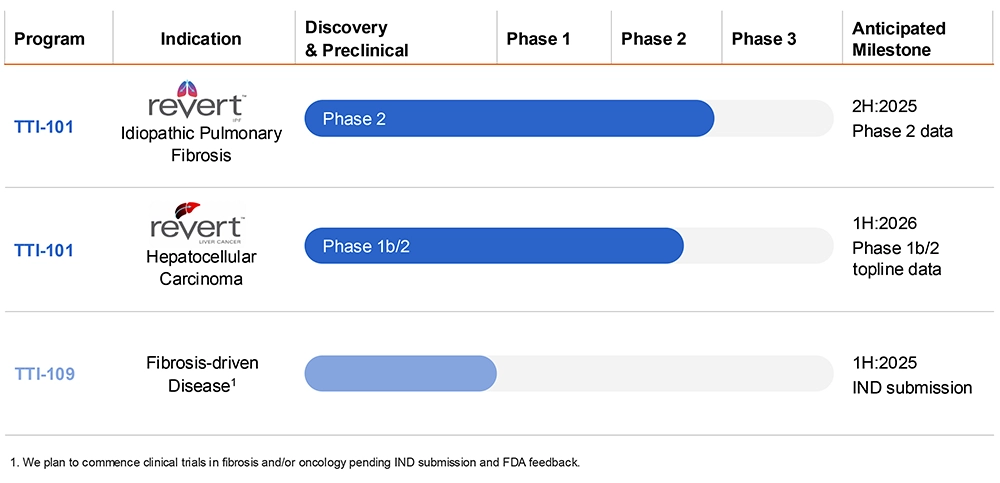1000x483 pixels.
Task: Select the TTI-109 program name
Action: [44, 374]
